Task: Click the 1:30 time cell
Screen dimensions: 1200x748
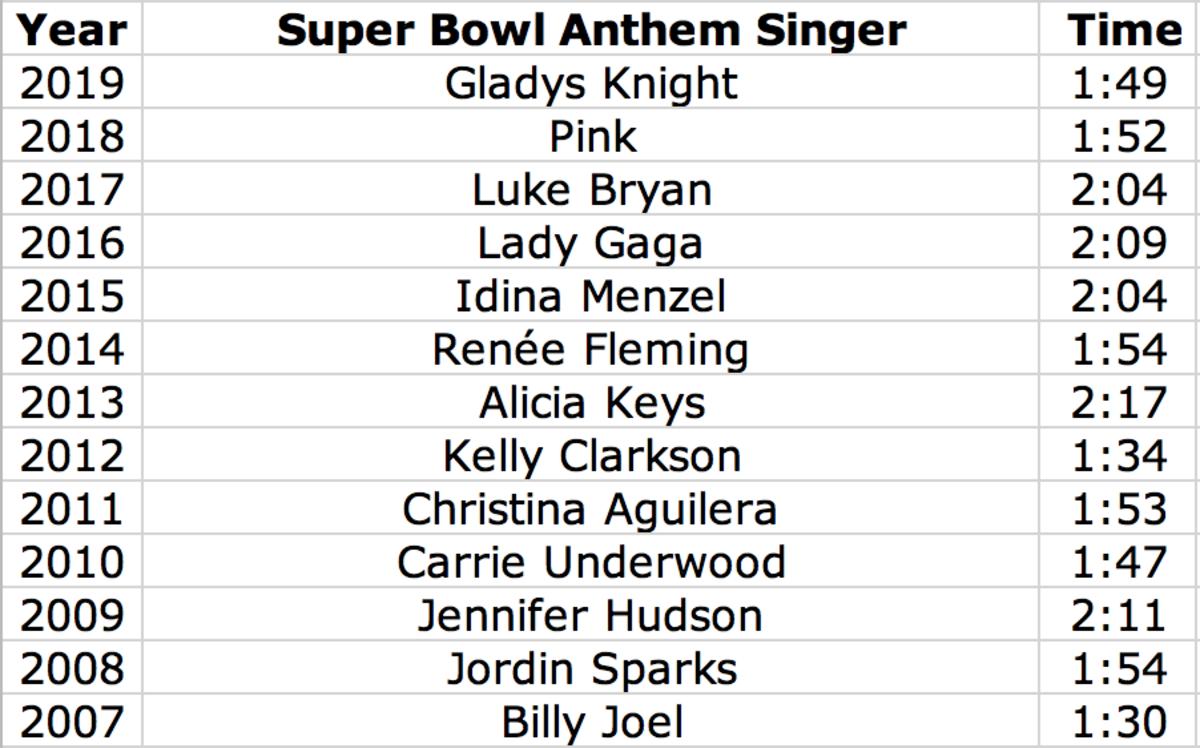Action: pyautogui.click(x=1119, y=722)
